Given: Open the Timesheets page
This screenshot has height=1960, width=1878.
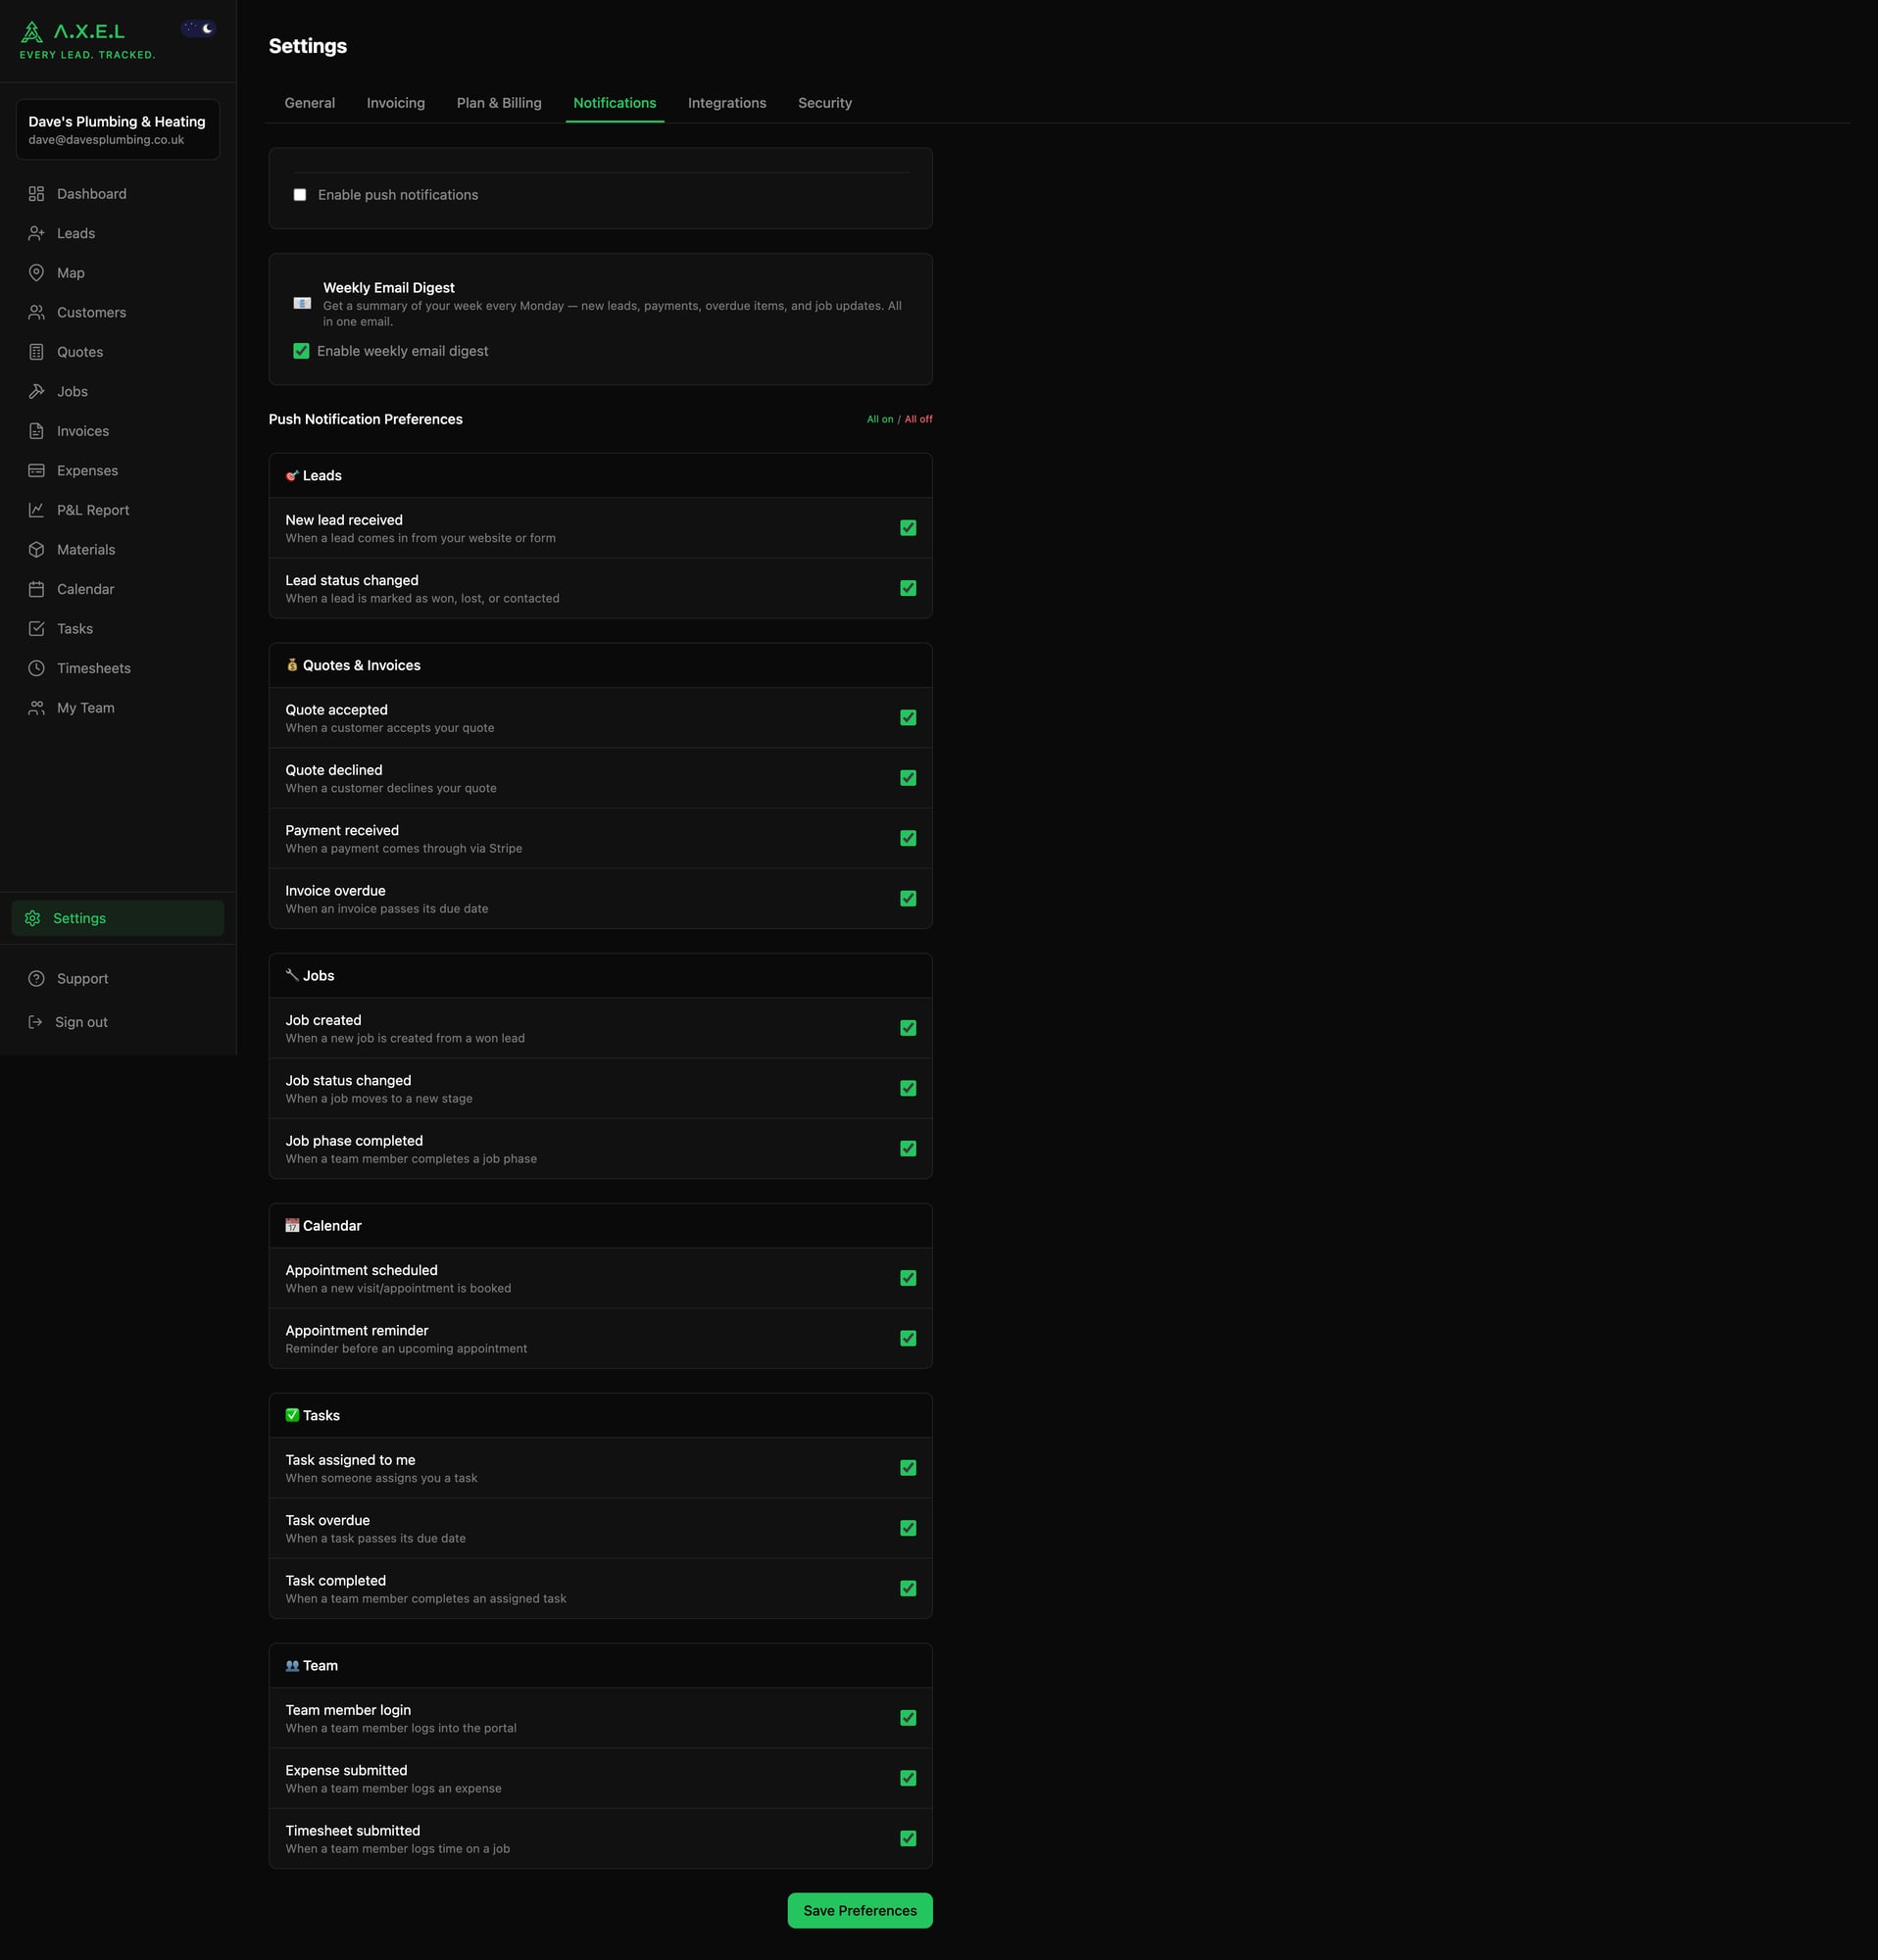Looking at the screenshot, I should (x=93, y=667).
